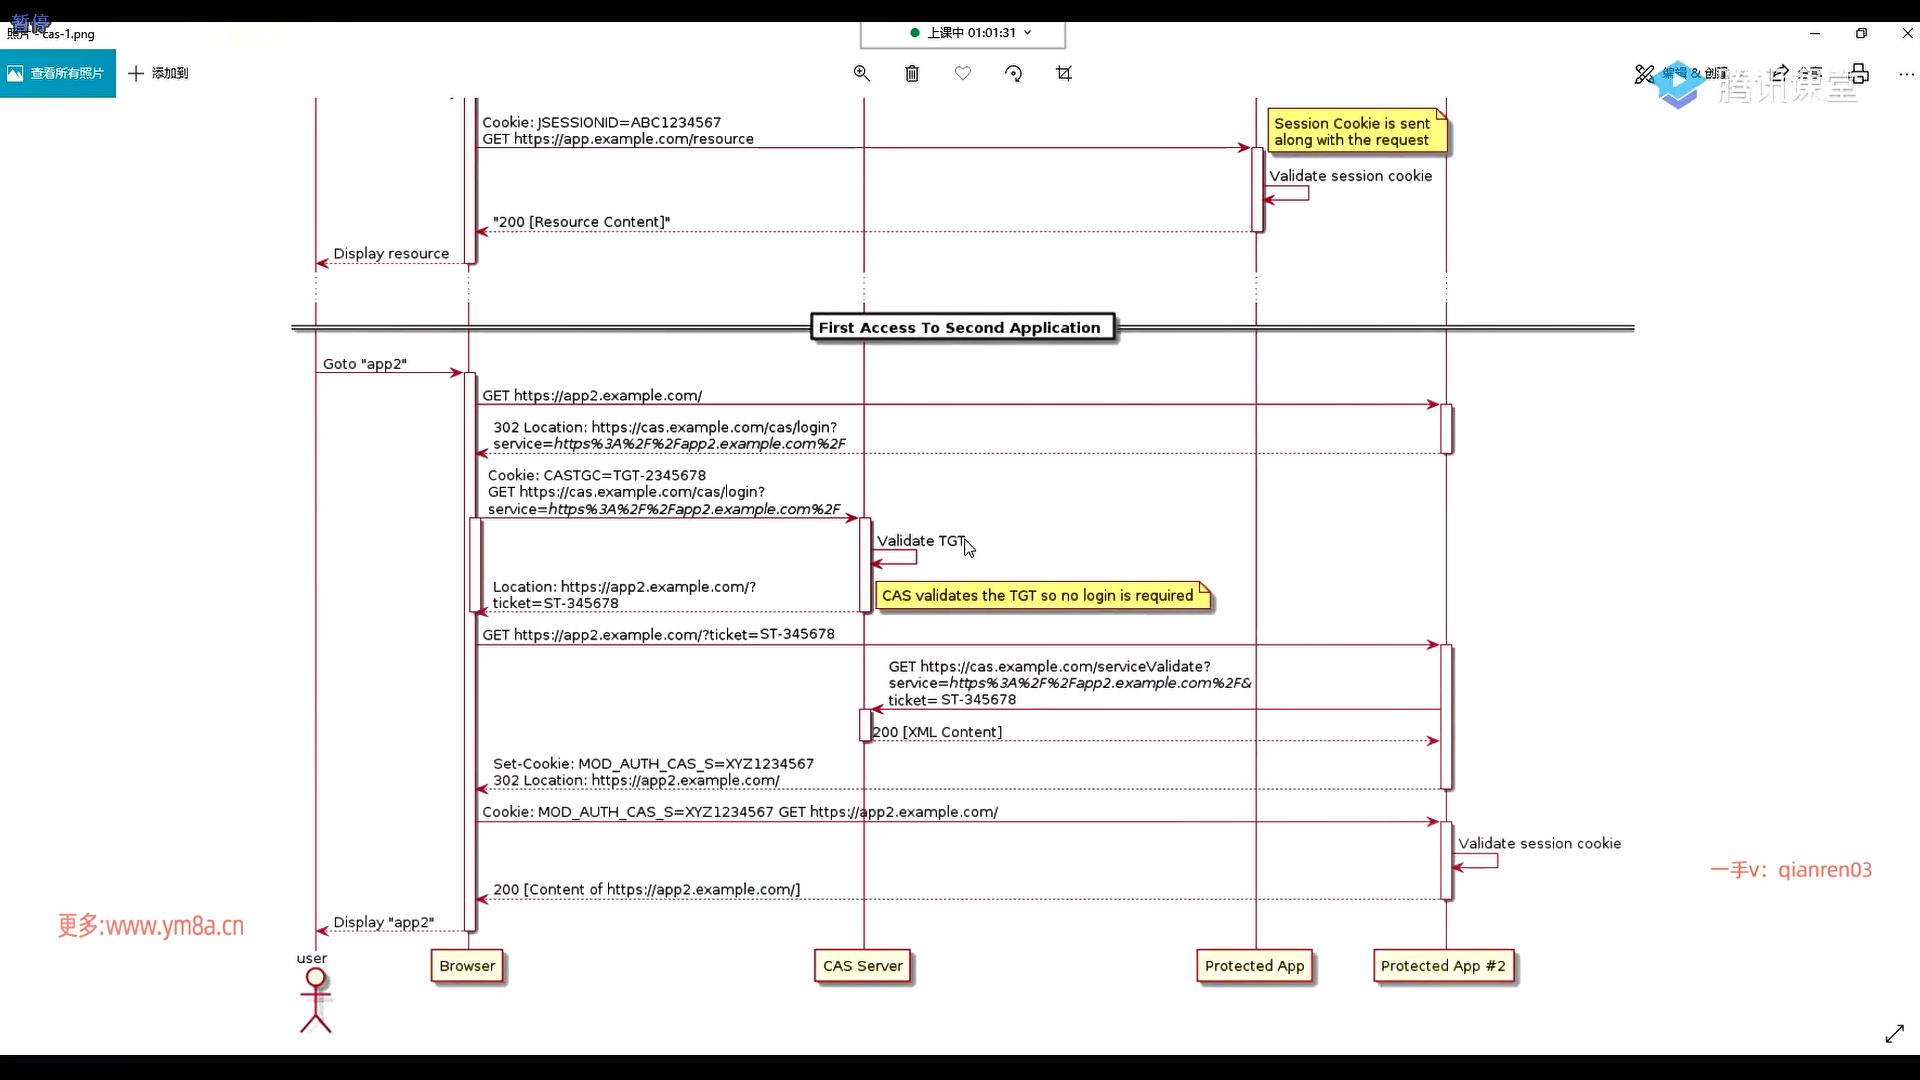Print the image with printer icon
Viewport: 1920px width, 1080px height.
coord(1859,73)
